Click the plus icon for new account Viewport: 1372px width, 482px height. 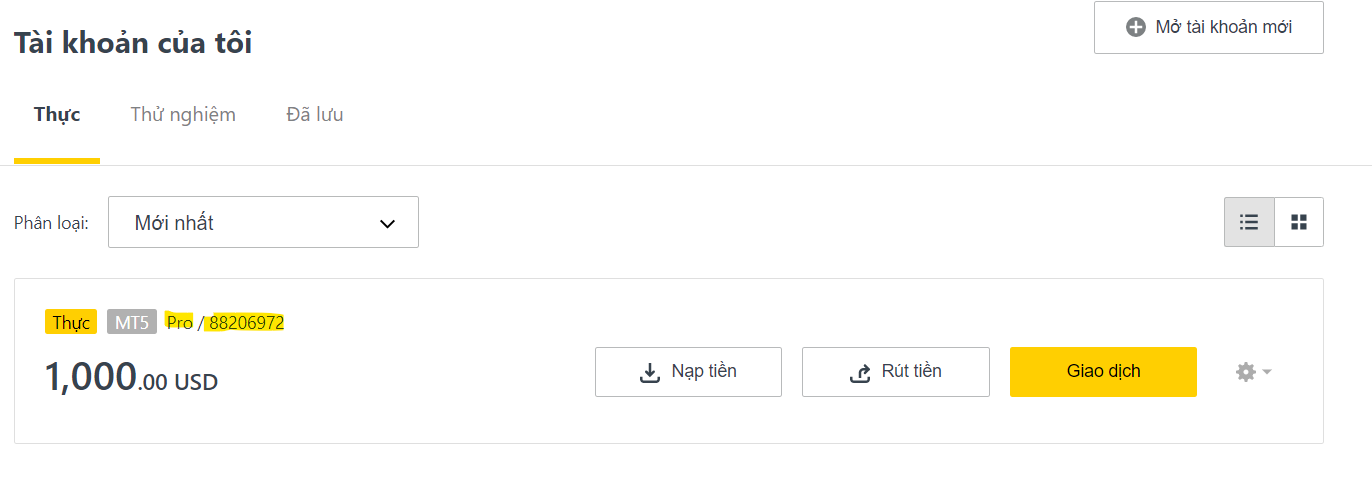click(1135, 27)
